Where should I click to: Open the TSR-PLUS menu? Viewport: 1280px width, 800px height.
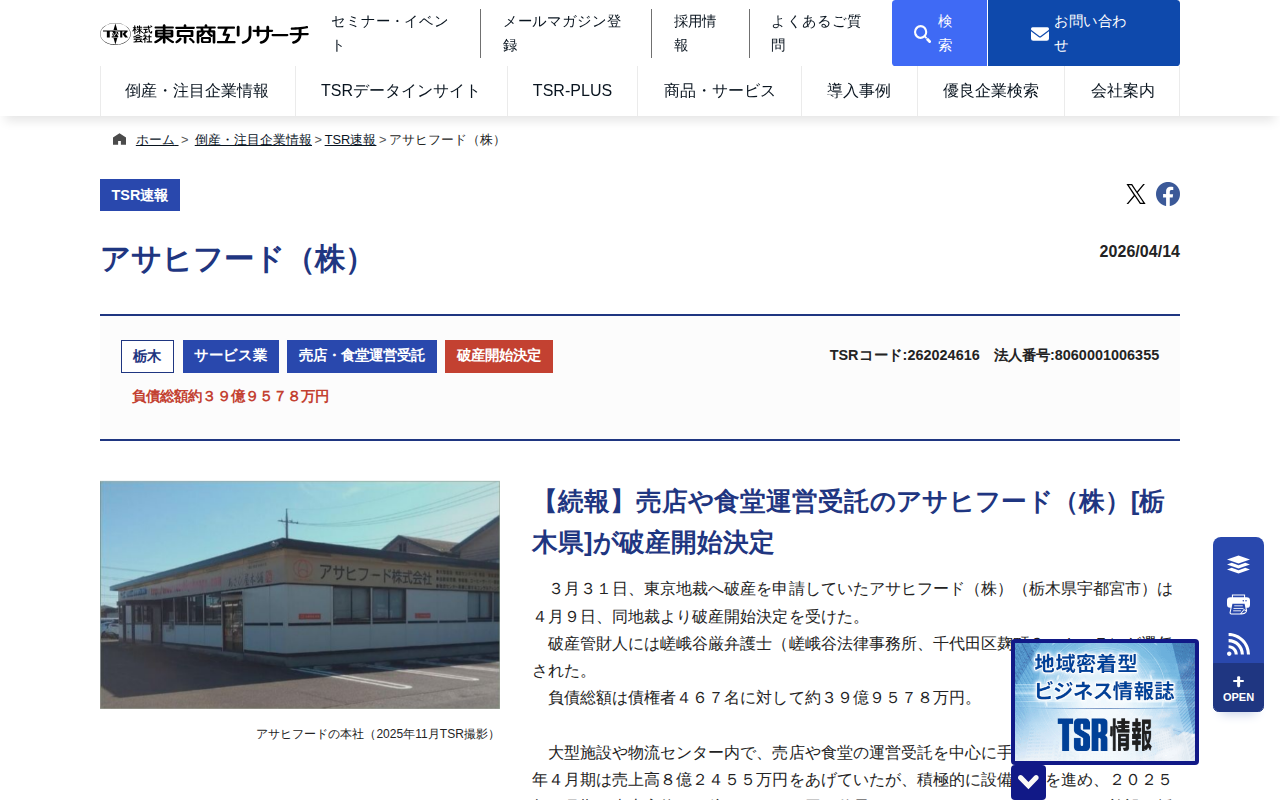click(x=572, y=91)
